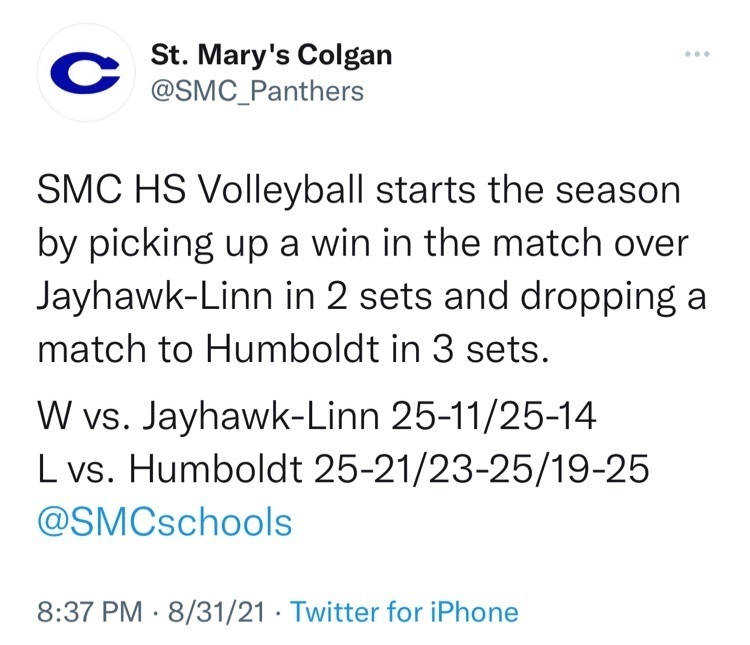Open the St. Mary's Colgan display name

271,54
